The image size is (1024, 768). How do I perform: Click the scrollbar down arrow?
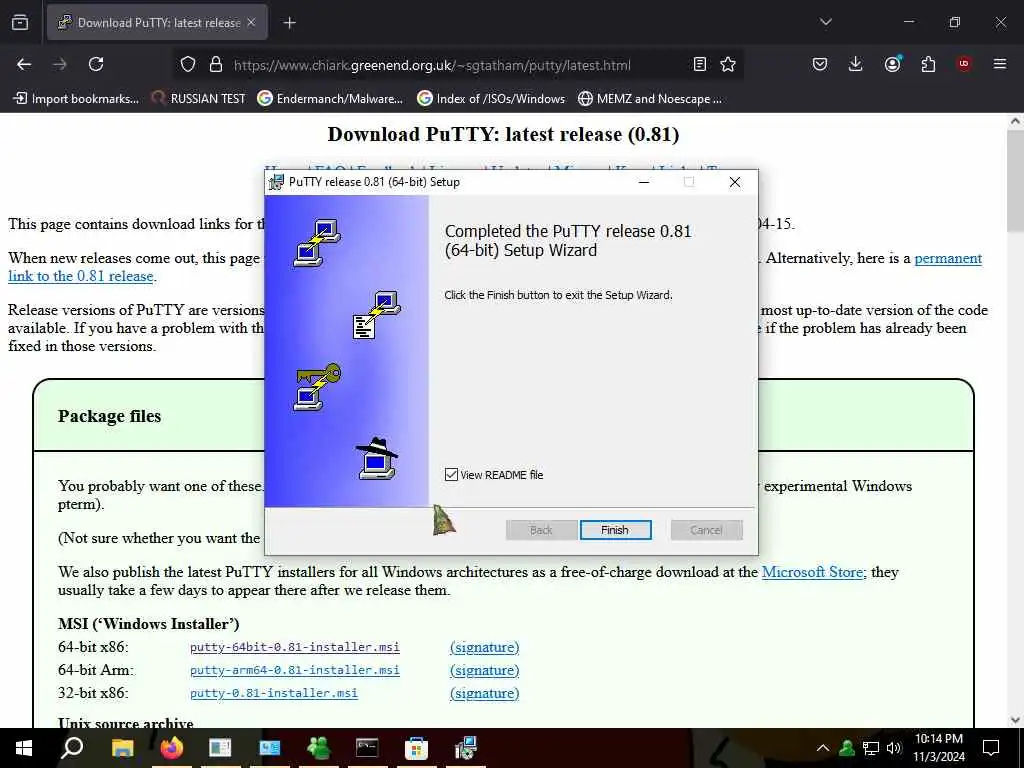coord(1015,720)
